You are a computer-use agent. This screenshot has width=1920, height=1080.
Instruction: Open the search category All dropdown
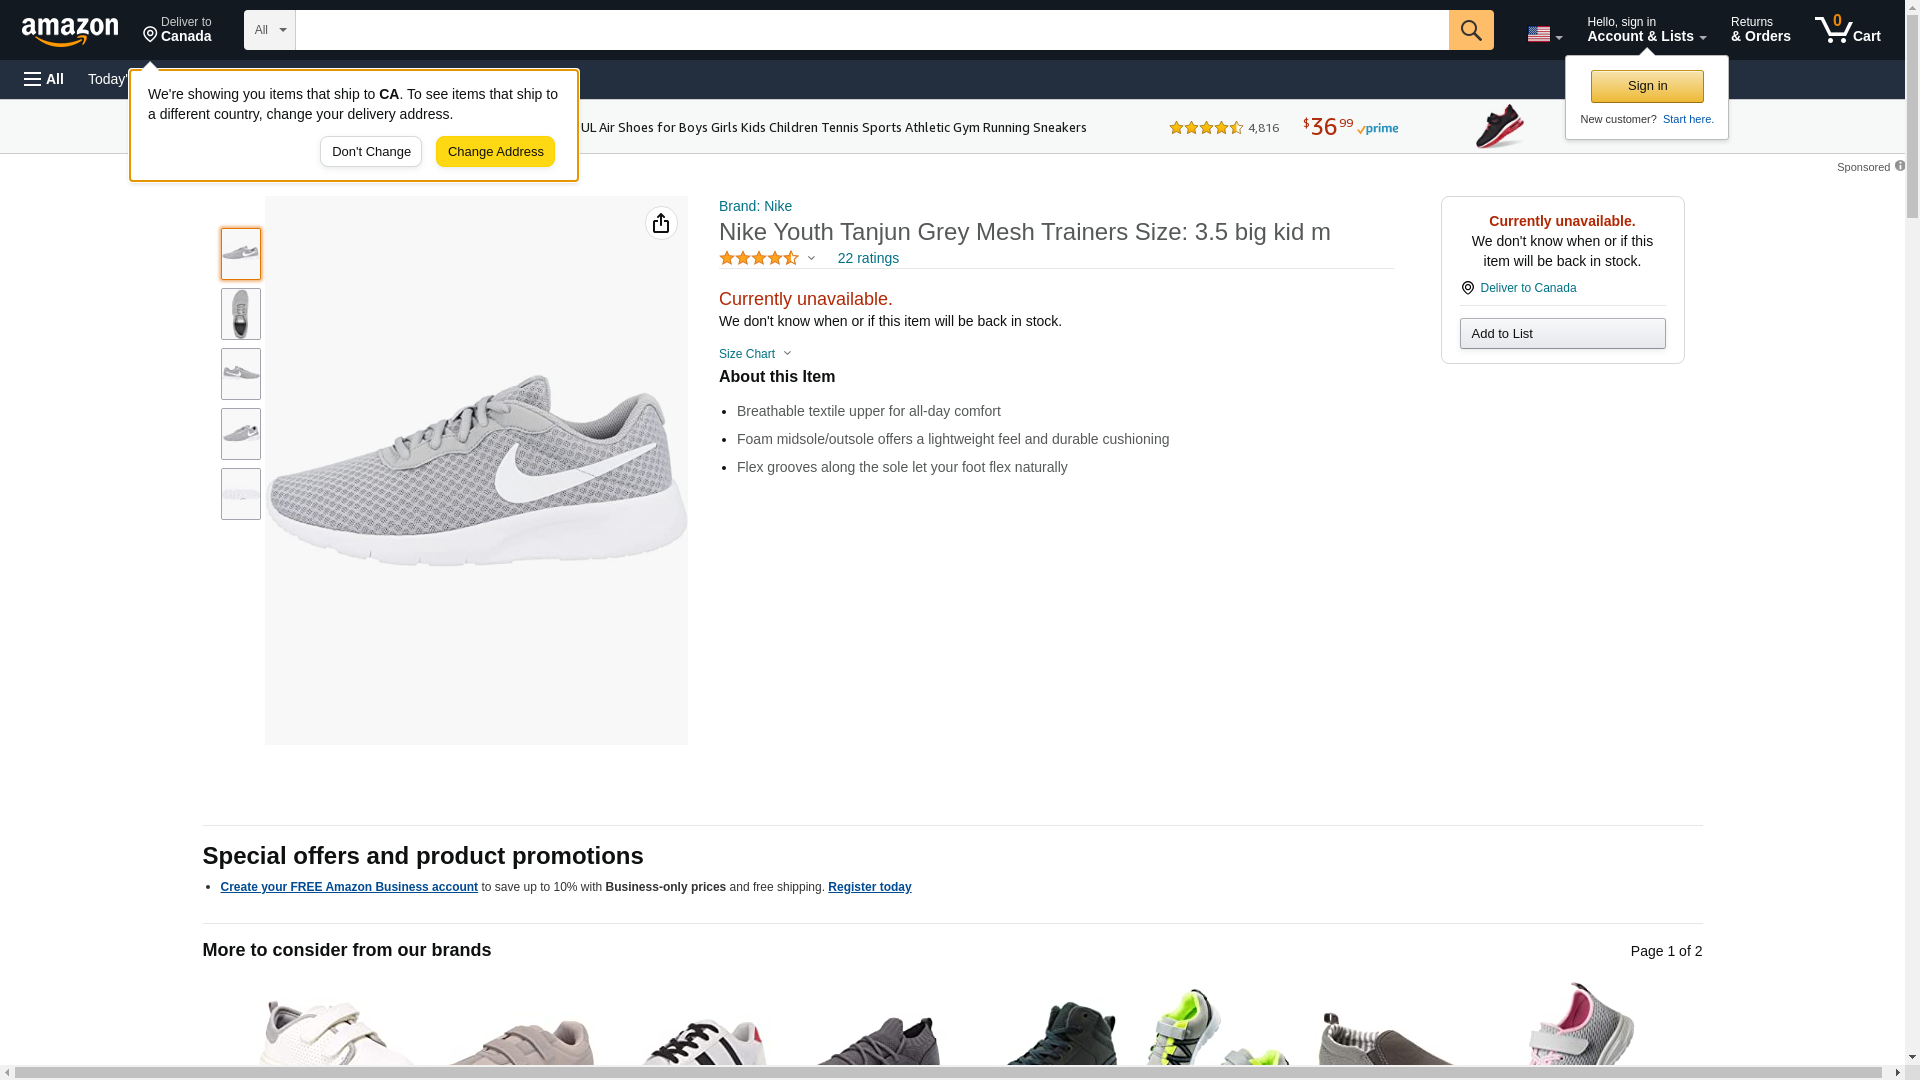[x=269, y=30]
